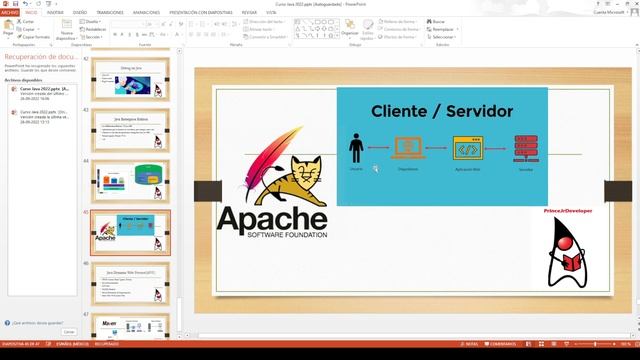The height and width of the screenshot is (360, 640).
Task: Click Alinear texto option
Action: [x=259, y=29]
